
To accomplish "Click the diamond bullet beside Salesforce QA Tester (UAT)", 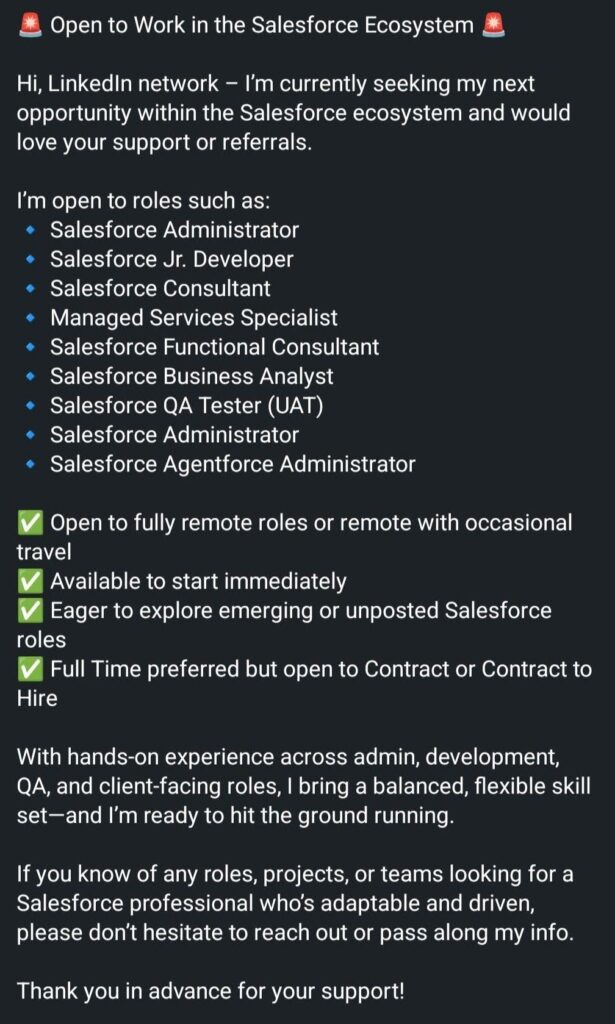I will tap(30, 406).
